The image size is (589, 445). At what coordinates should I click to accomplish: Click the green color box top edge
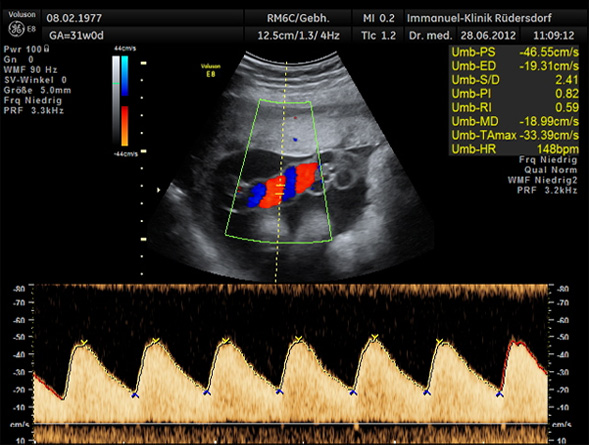click(285, 101)
